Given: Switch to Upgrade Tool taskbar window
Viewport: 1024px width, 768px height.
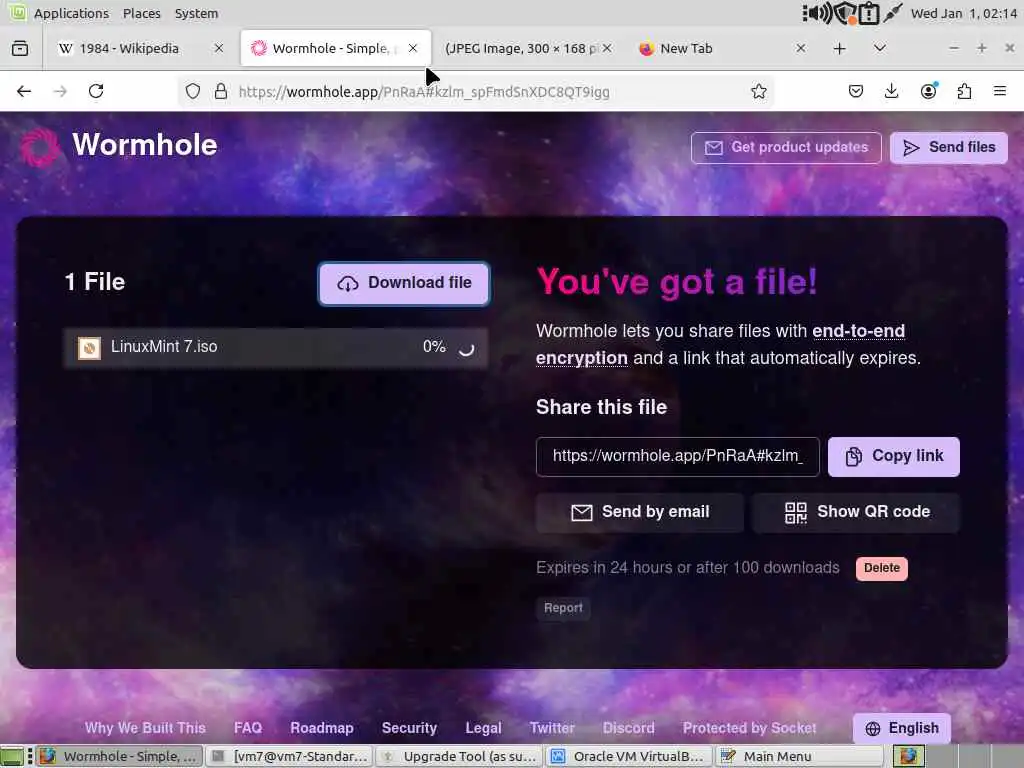Looking at the screenshot, I should tap(458, 756).
